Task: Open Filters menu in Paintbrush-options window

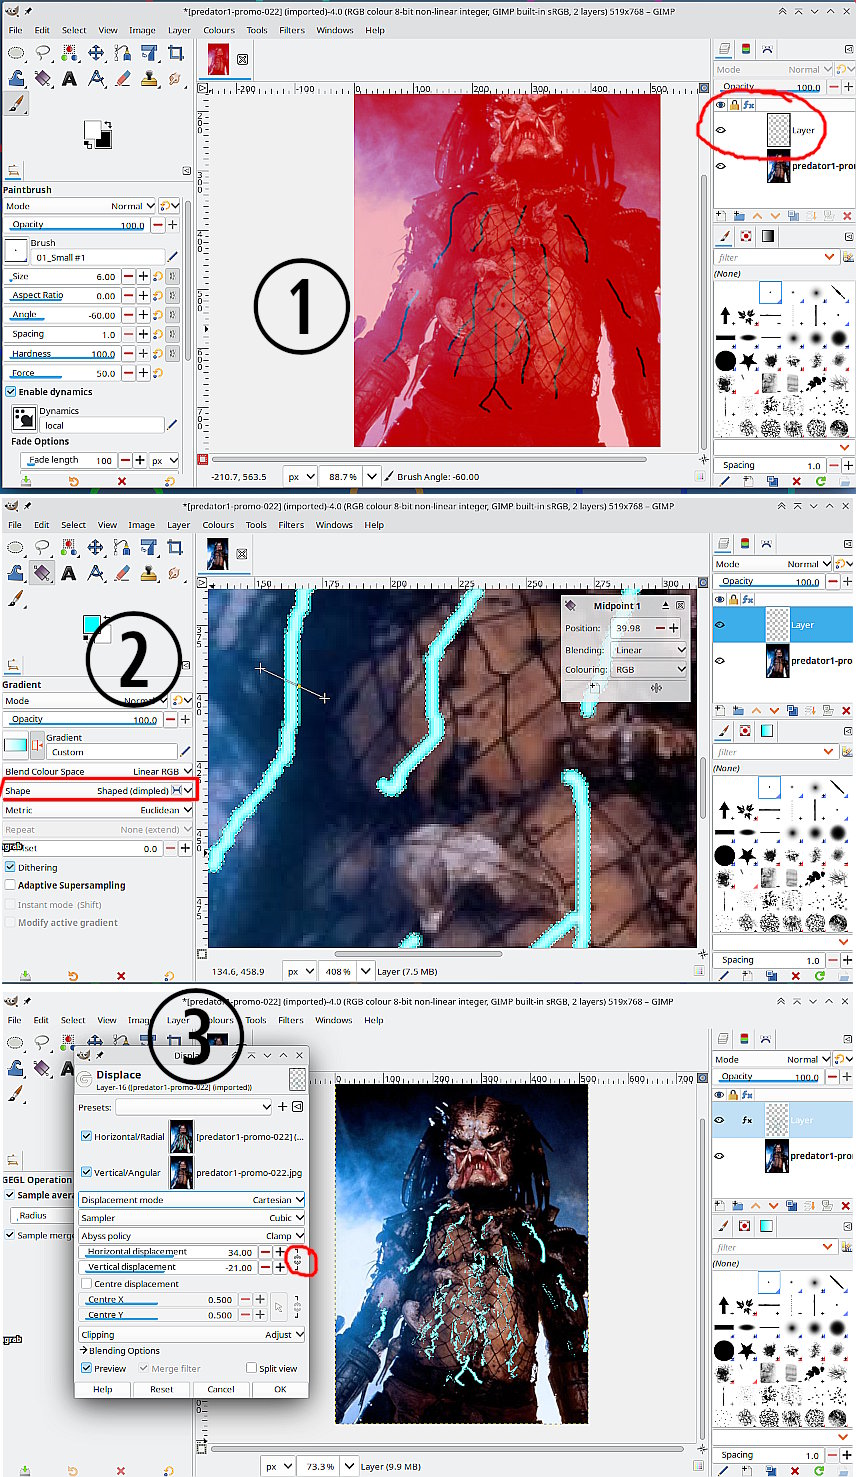Action: (292, 30)
